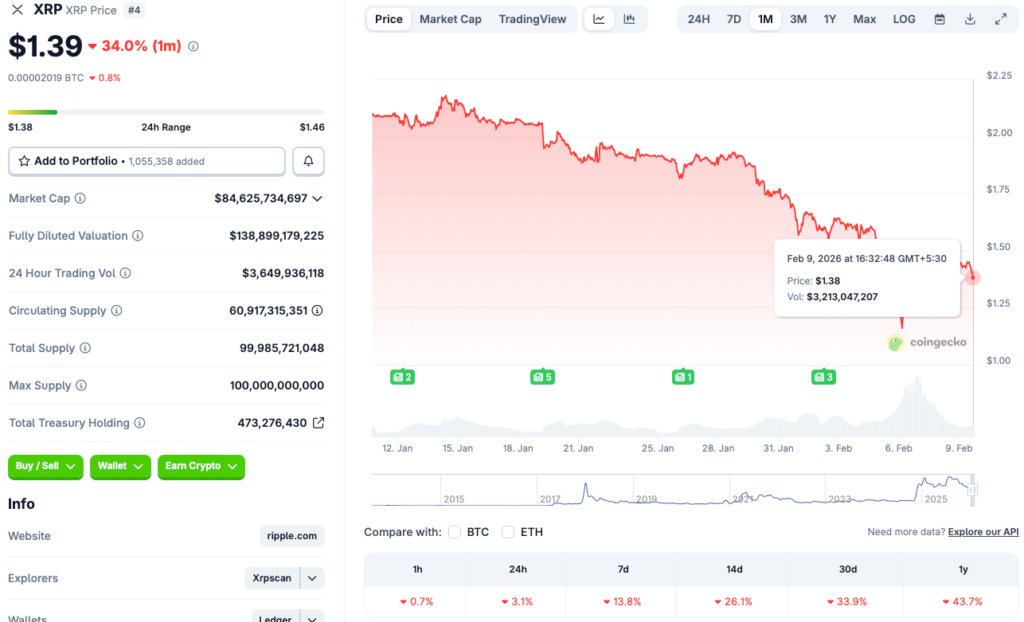Download the chart data using the download icon
Screen dimensions: 1024x622
pos(969,18)
